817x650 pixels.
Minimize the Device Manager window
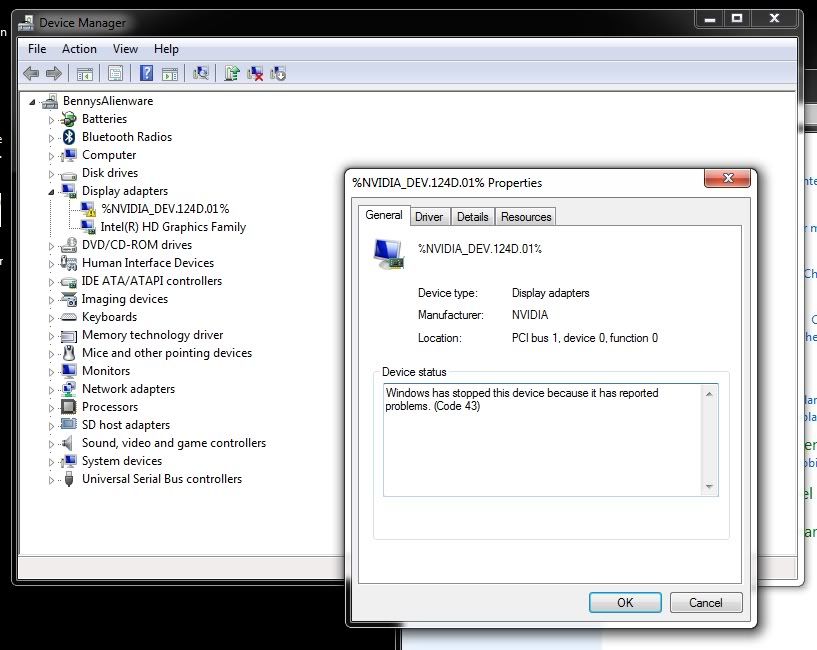pos(710,19)
